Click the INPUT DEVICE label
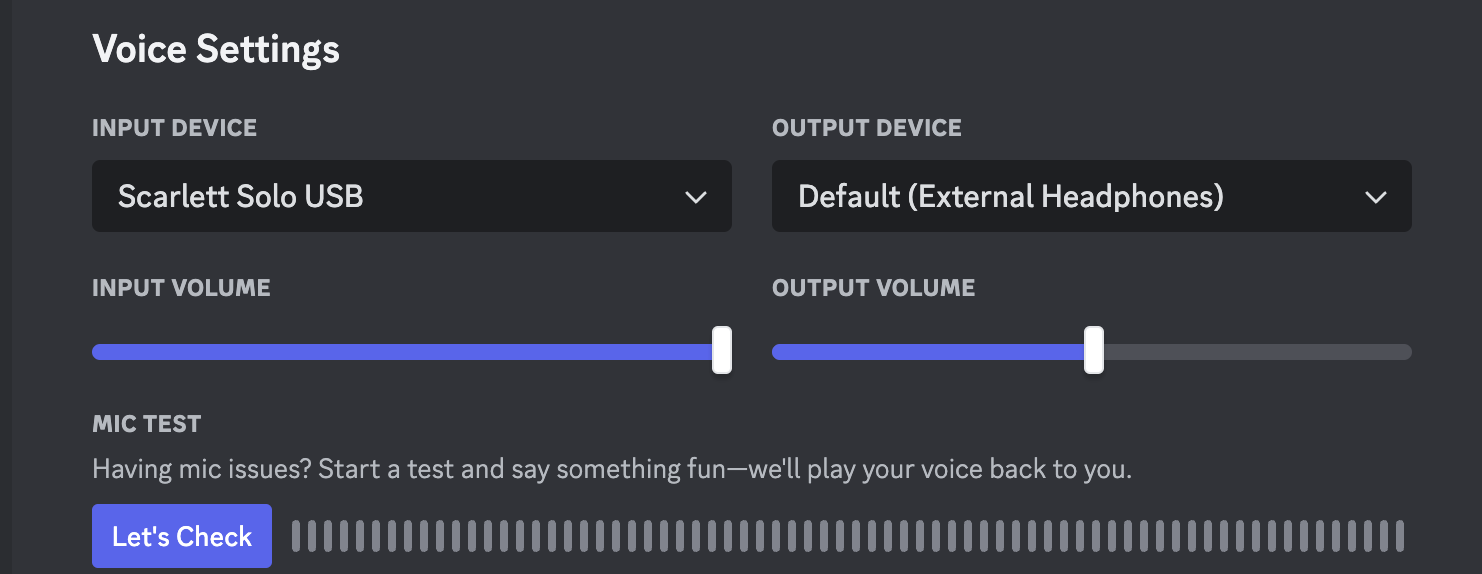The width and height of the screenshot is (1482, 574). [174, 128]
